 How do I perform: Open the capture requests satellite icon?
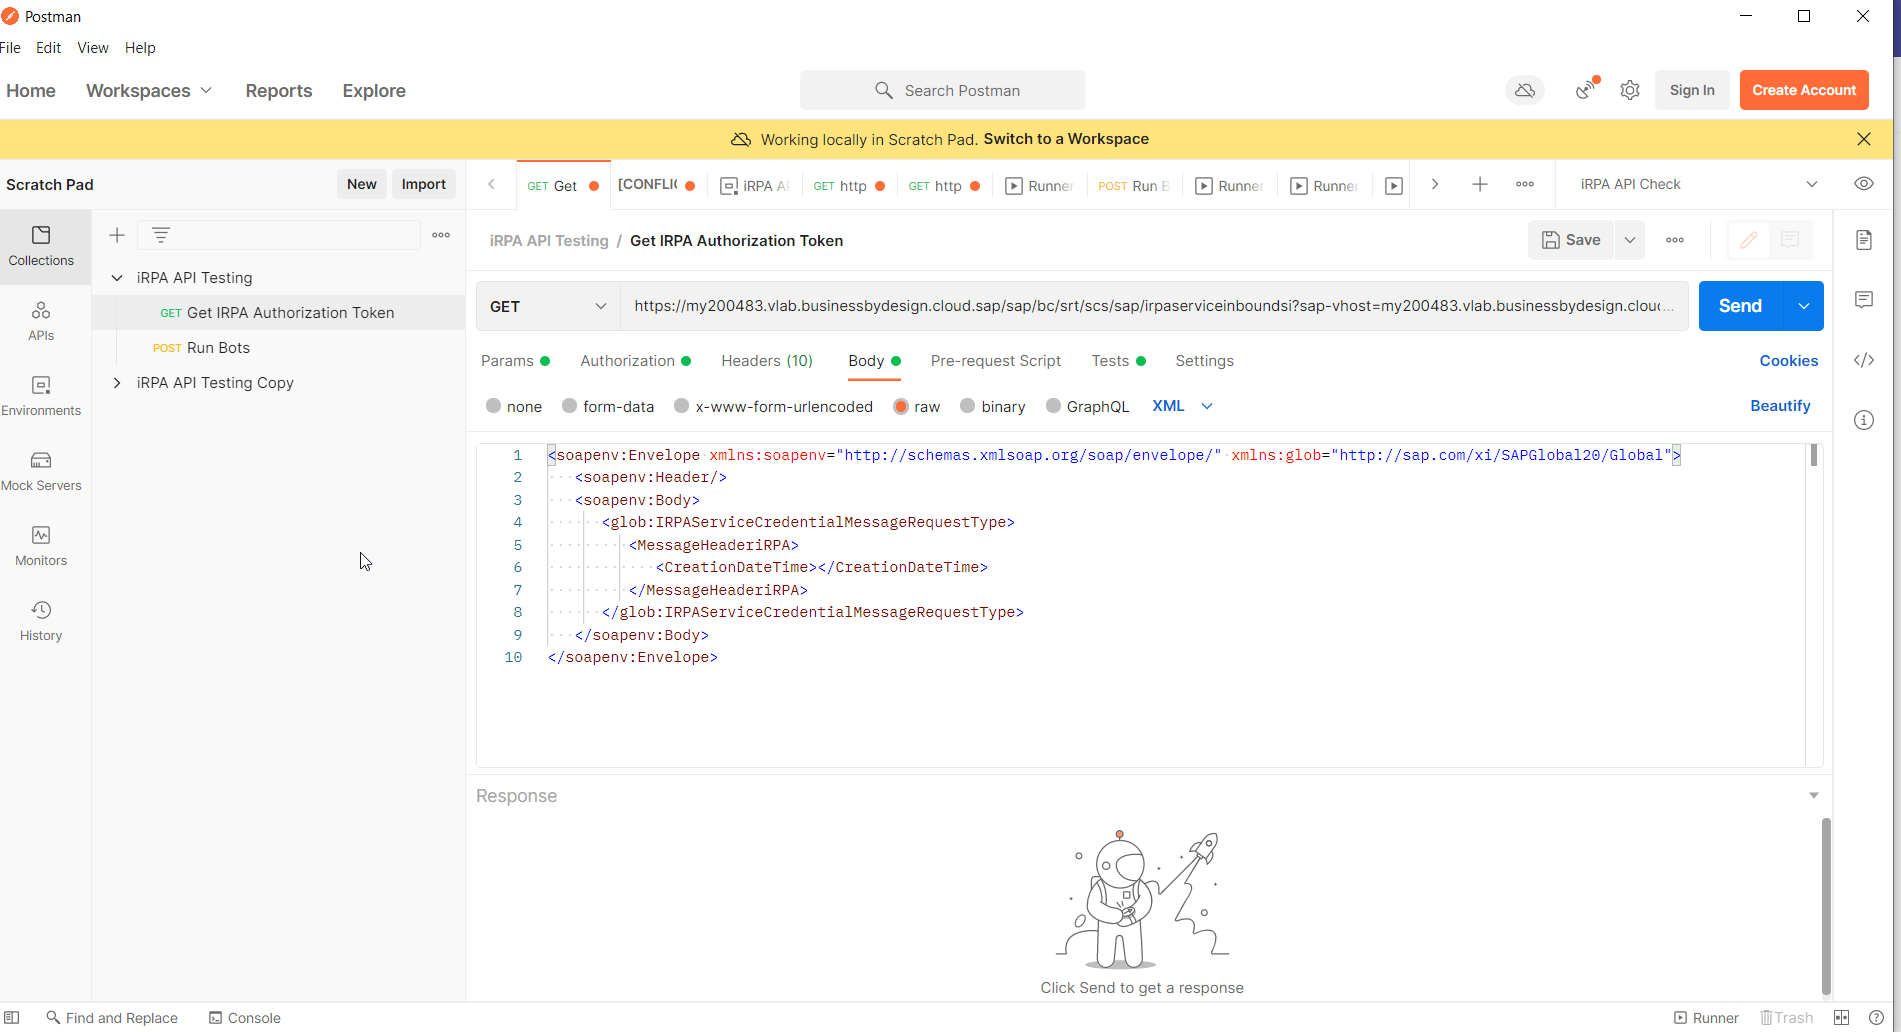1586,90
